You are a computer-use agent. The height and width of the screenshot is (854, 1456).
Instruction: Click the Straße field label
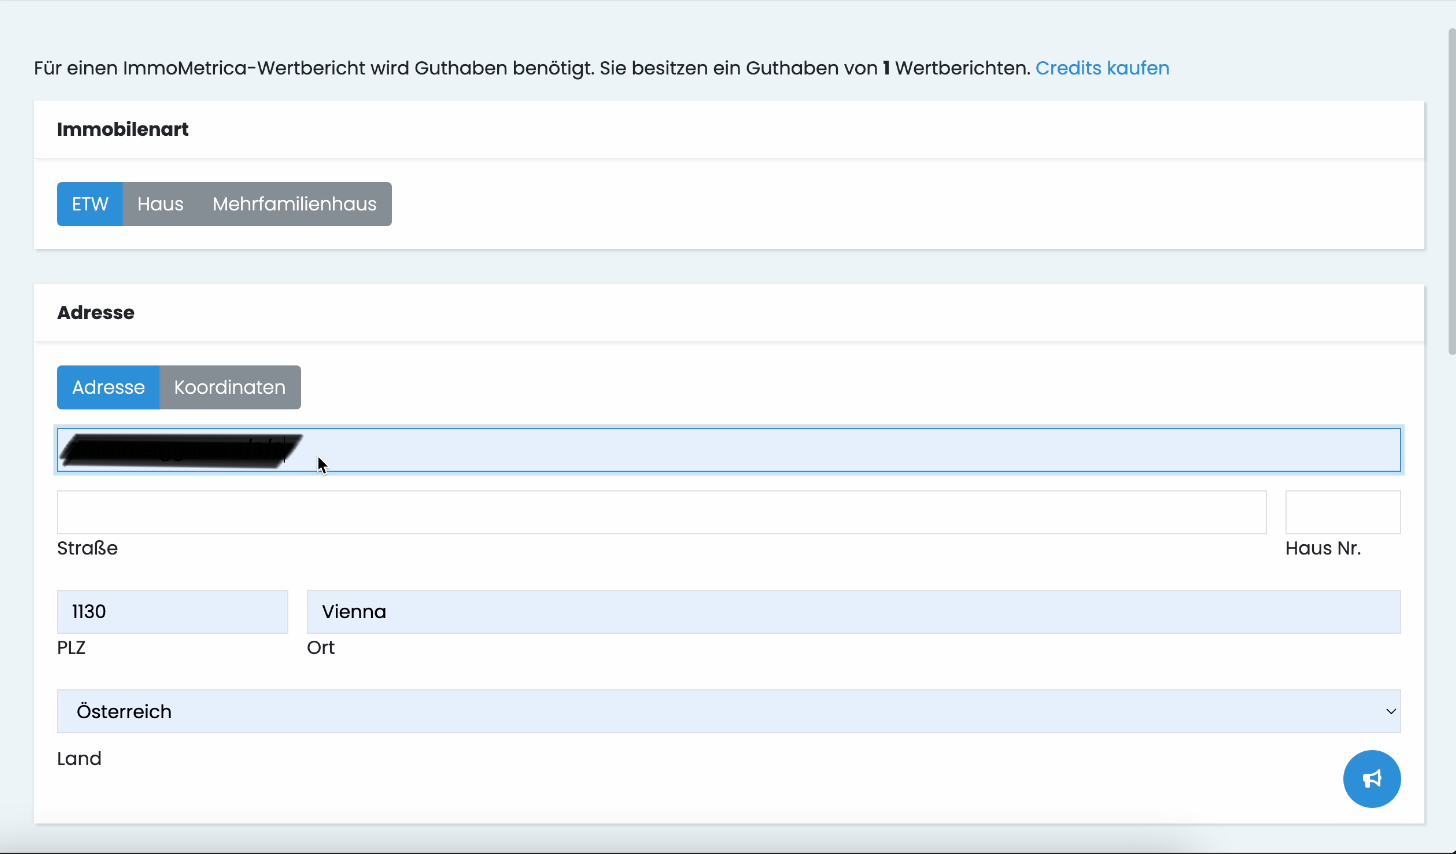[x=87, y=548]
